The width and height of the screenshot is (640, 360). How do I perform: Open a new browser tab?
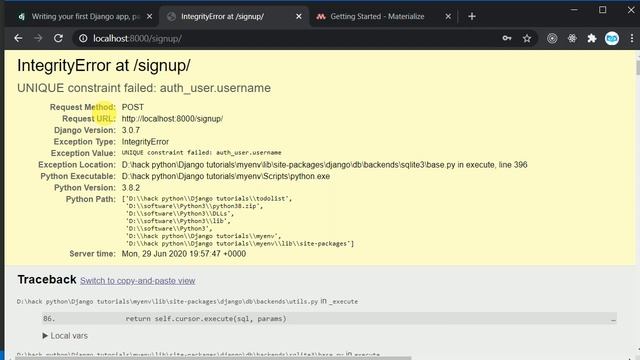472,16
